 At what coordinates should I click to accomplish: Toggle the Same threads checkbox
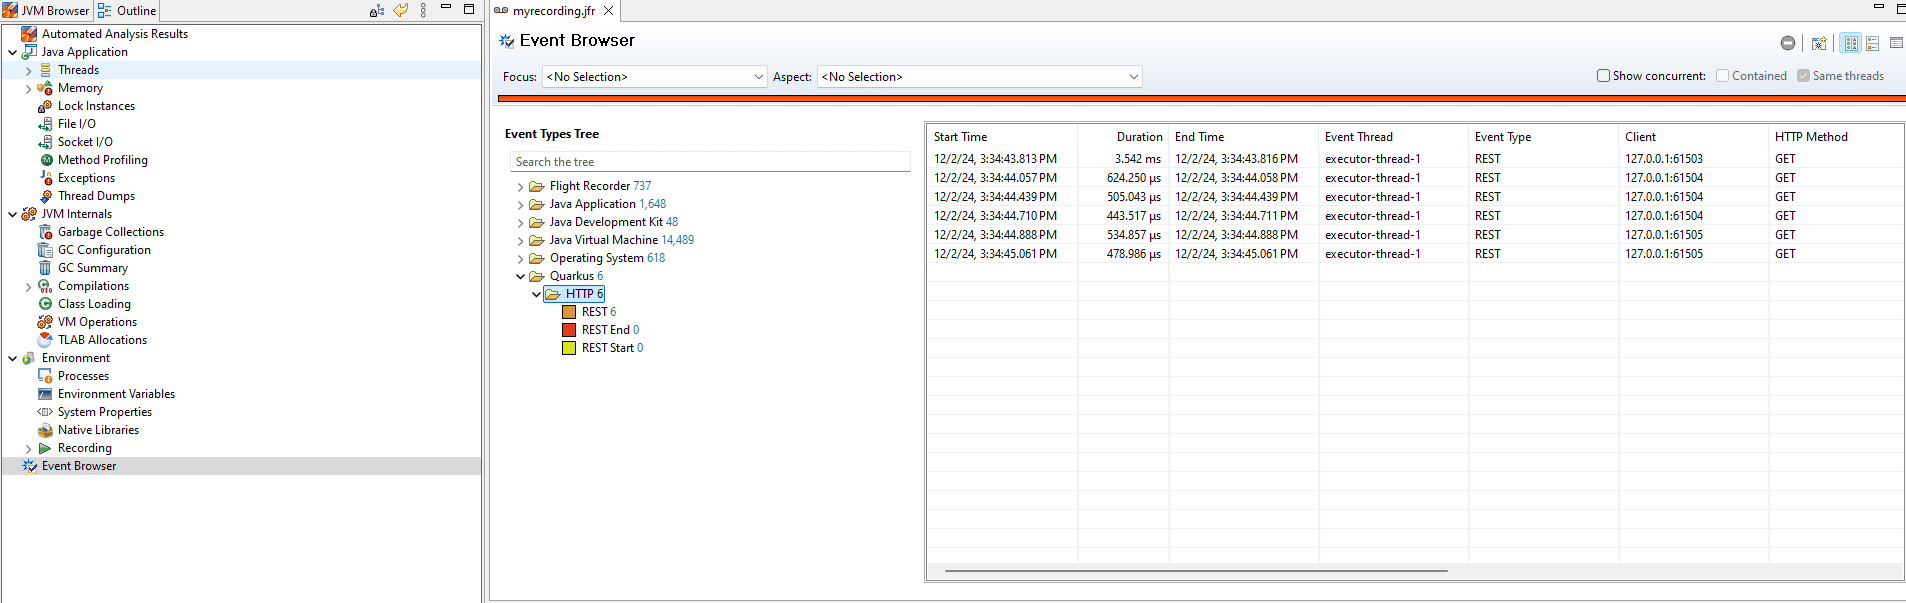(1803, 76)
